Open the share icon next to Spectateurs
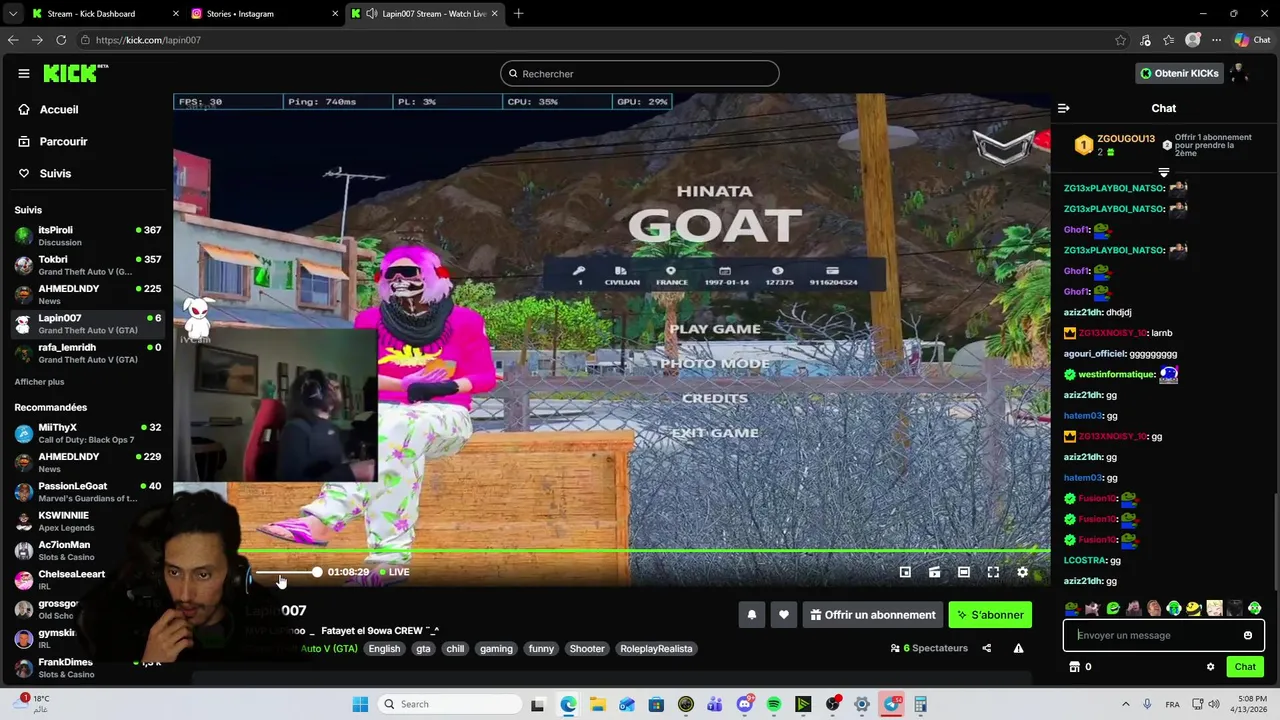 coord(987,648)
